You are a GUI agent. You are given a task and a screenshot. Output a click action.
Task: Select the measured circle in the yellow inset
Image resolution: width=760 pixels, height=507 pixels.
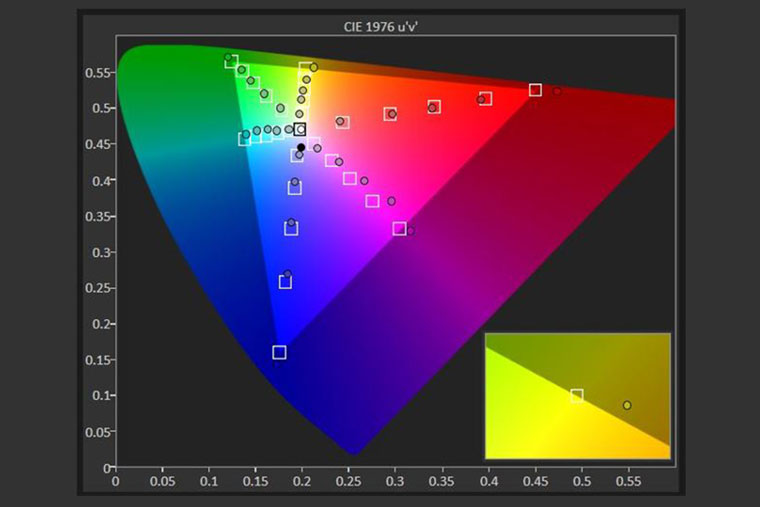coord(627,405)
